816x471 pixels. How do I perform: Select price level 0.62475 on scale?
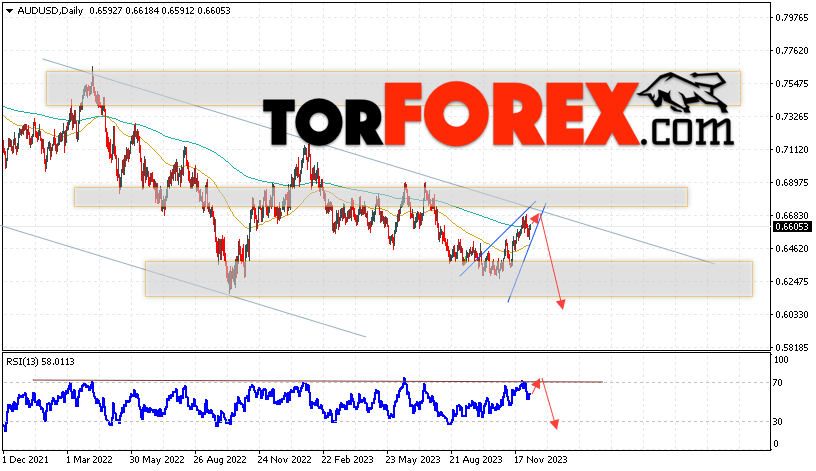click(792, 282)
